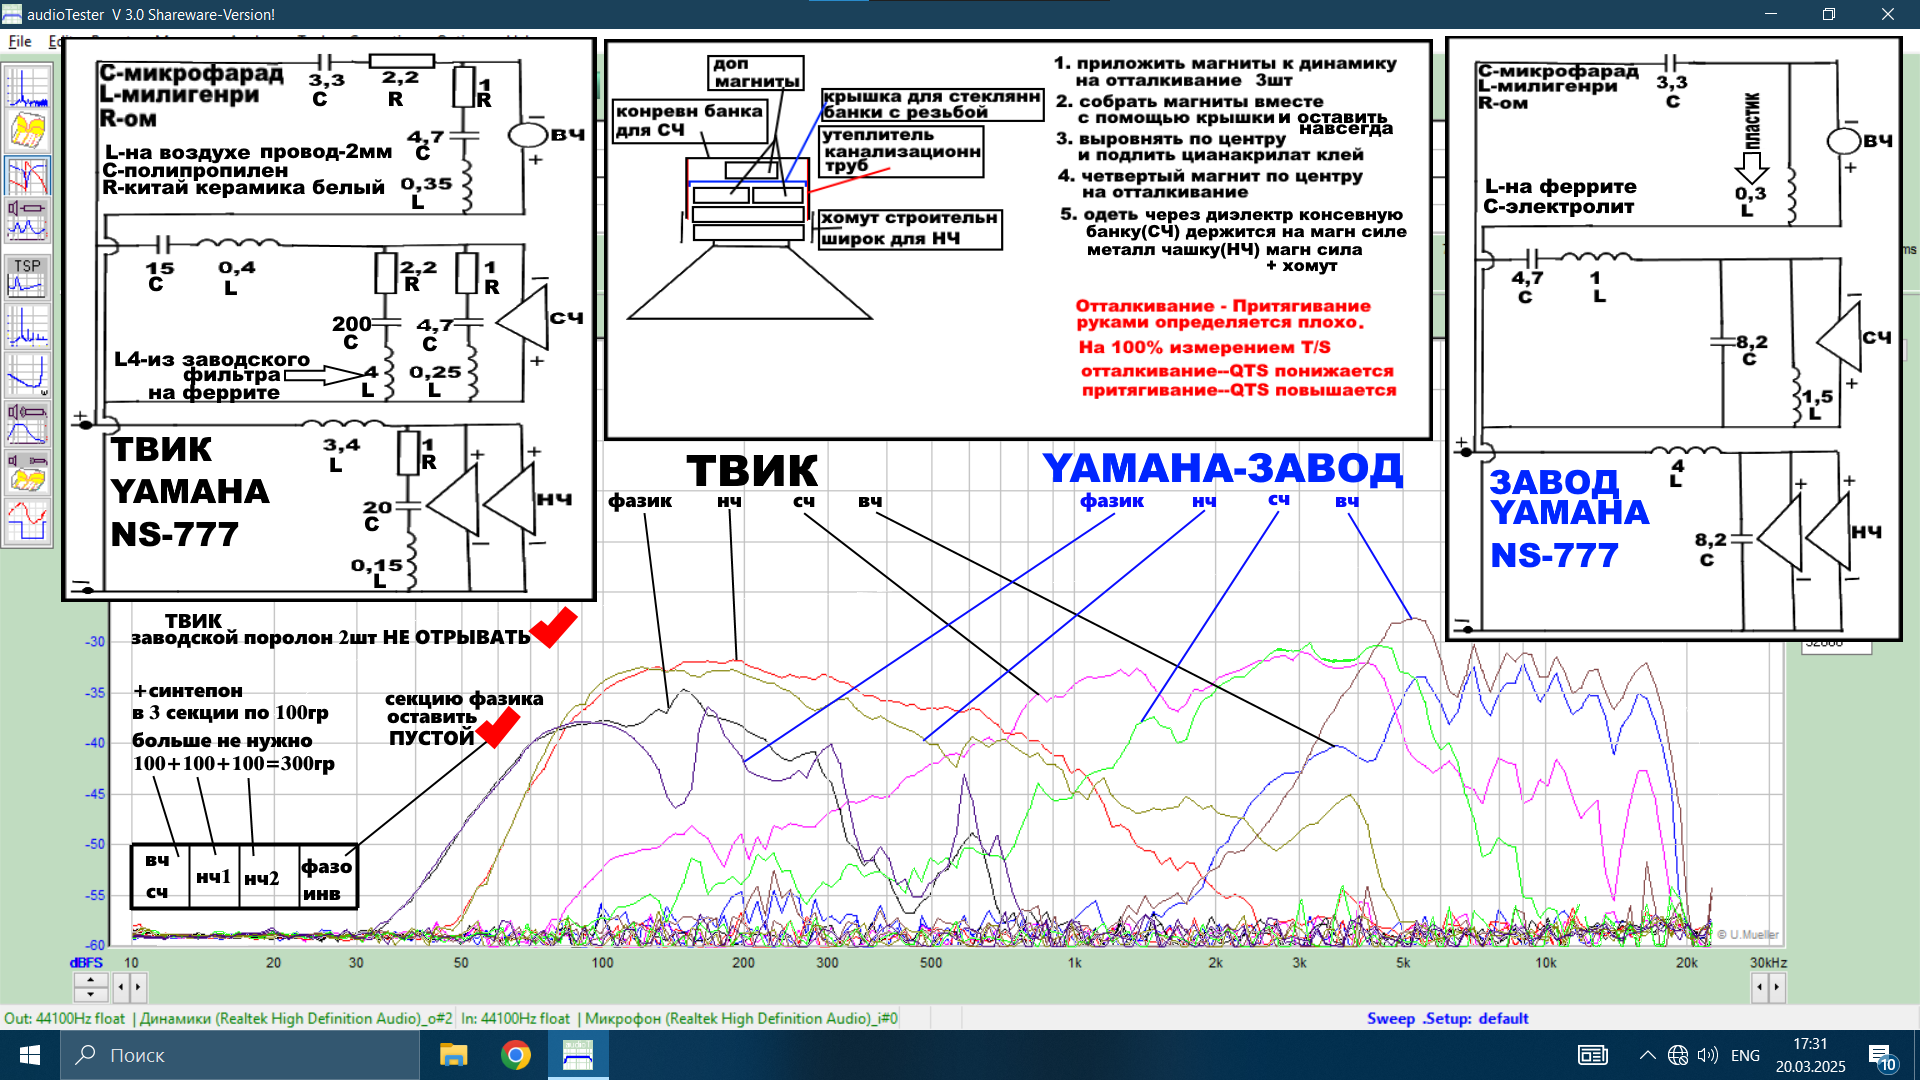Screen dimensions: 1920x1080
Task: Open the File menu
Action: click(x=19, y=41)
